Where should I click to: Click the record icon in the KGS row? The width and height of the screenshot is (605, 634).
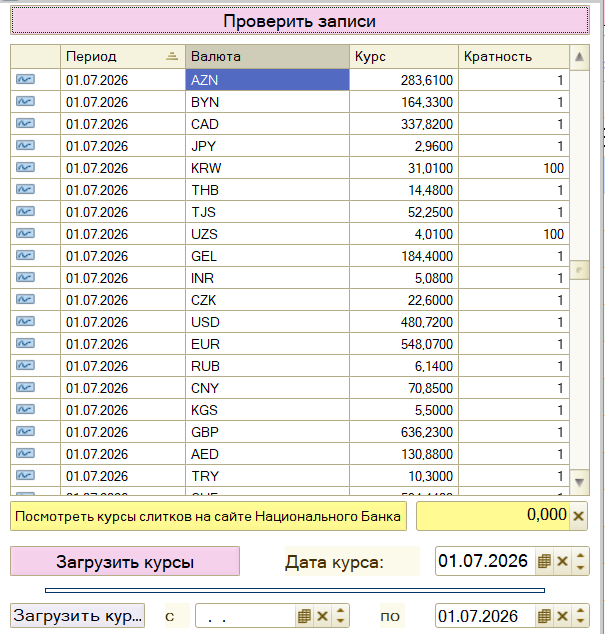pyautogui.click(x=25, y=409)
